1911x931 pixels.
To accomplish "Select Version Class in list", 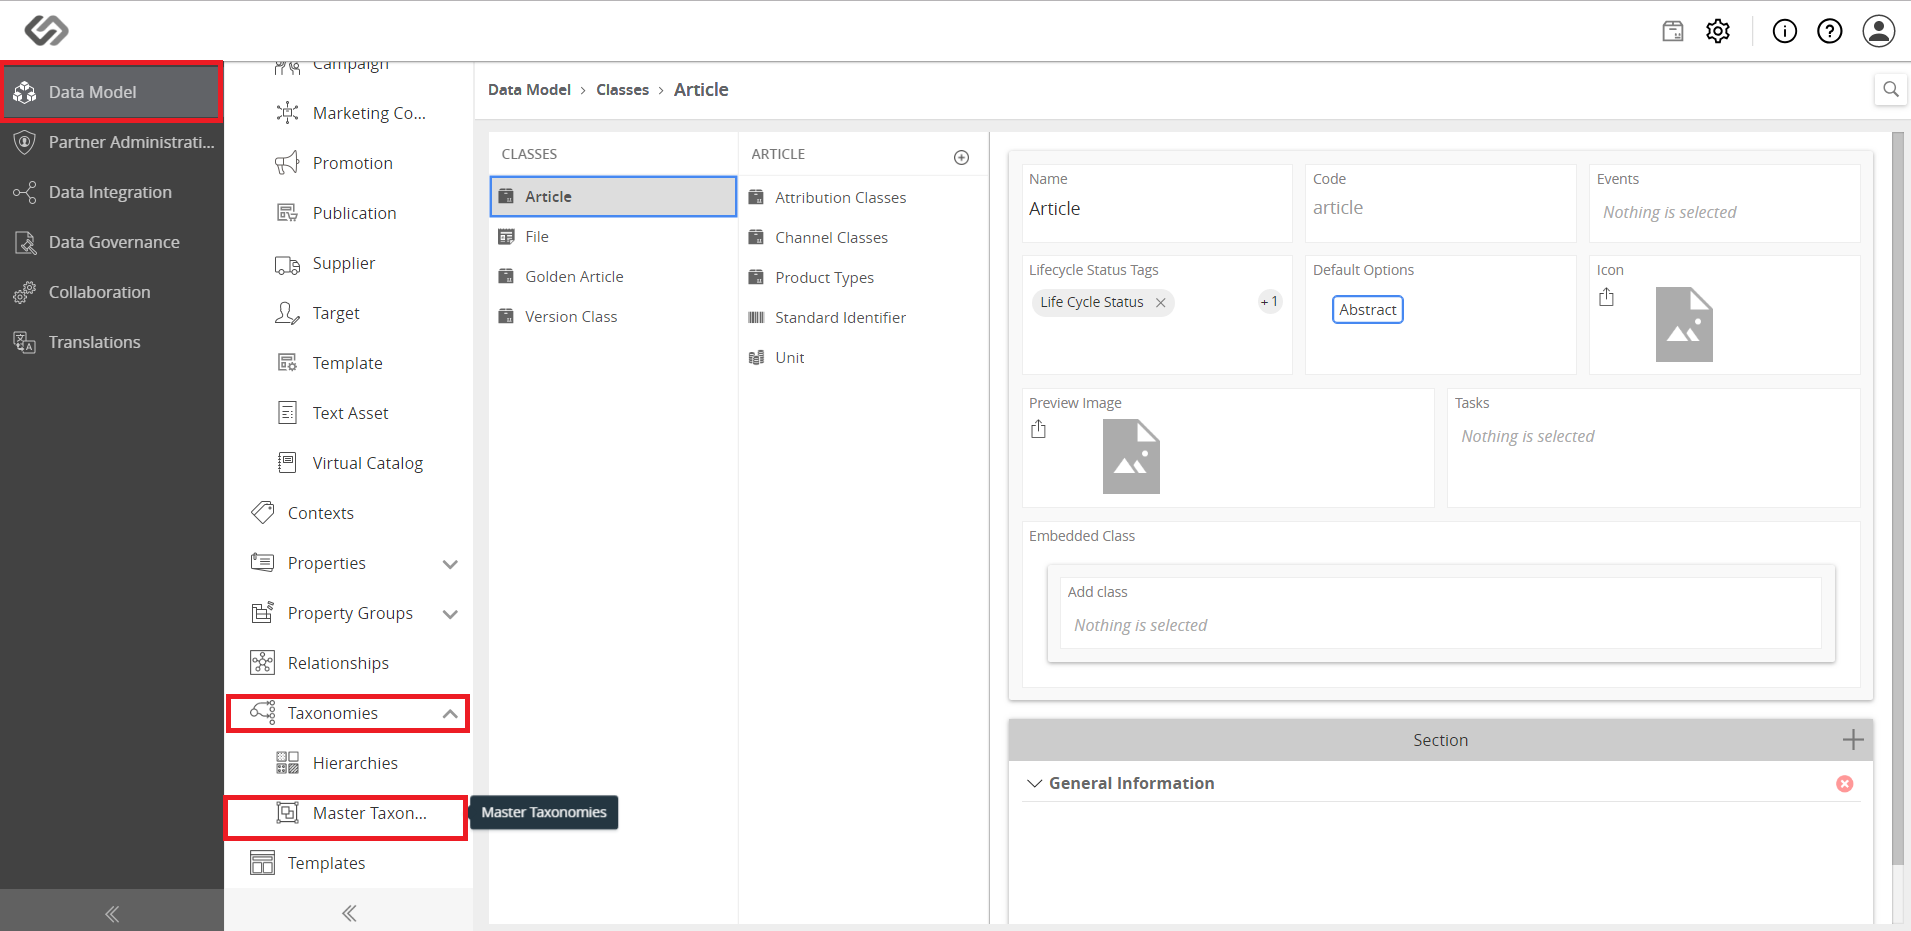I will [613, 317].
